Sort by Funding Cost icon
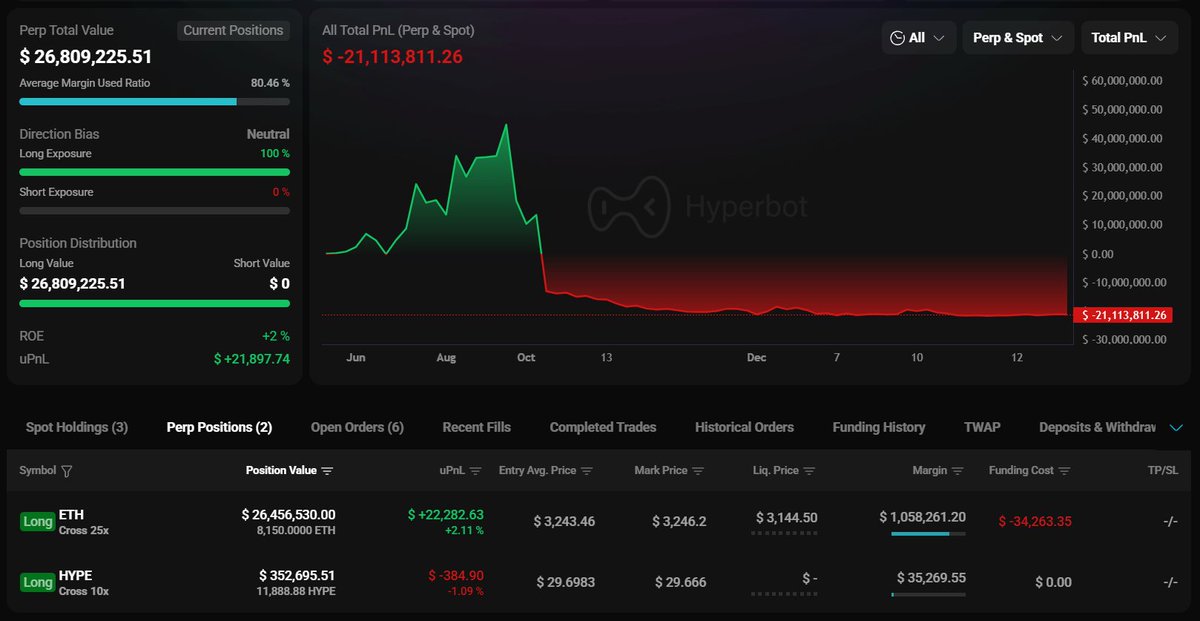The width and height of the screenshot is (1200, 621). 1064,471
